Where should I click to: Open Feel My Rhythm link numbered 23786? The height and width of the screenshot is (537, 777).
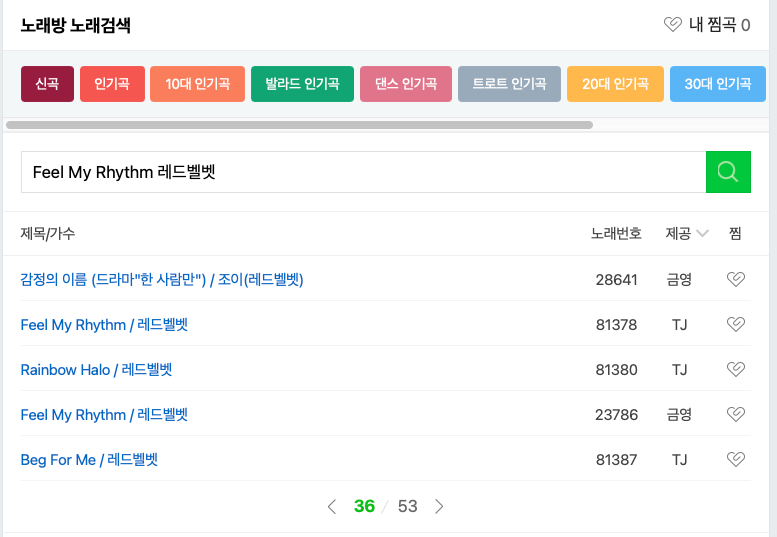coord(104,415)
